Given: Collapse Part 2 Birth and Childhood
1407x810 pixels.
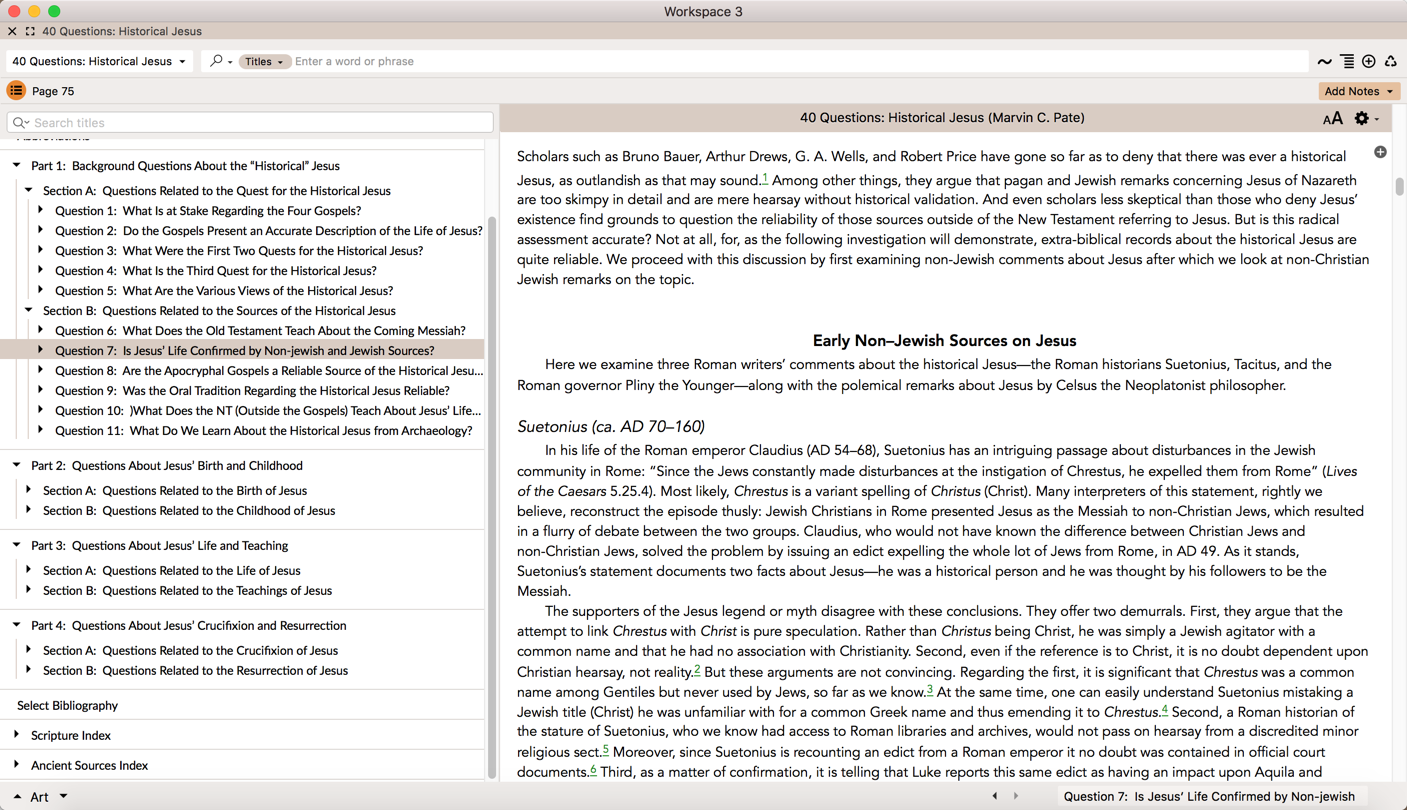Looking at the screenshot, I should coord(17,466).
